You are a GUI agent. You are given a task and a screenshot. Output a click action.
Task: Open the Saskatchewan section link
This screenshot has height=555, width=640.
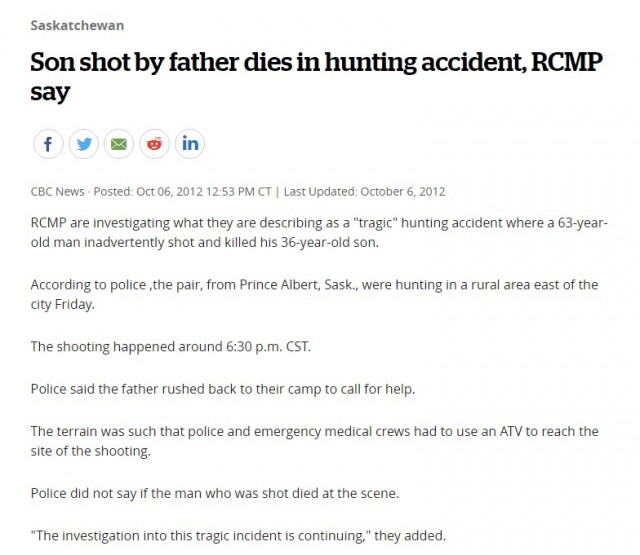coord(77,25)
